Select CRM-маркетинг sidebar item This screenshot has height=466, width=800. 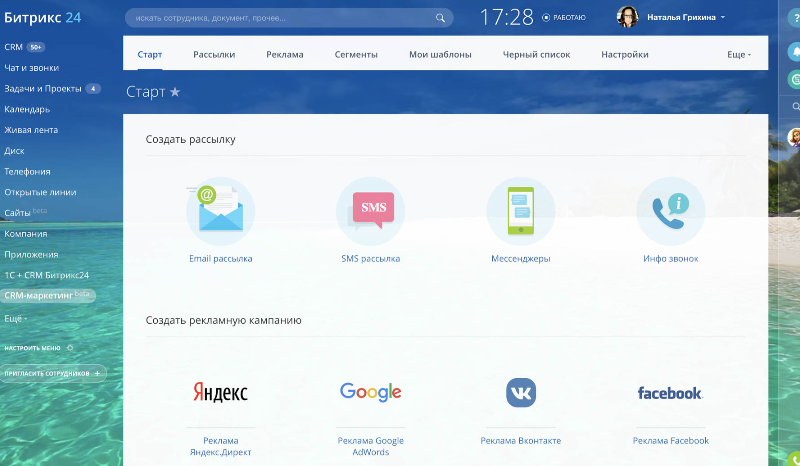pos(47,296)
